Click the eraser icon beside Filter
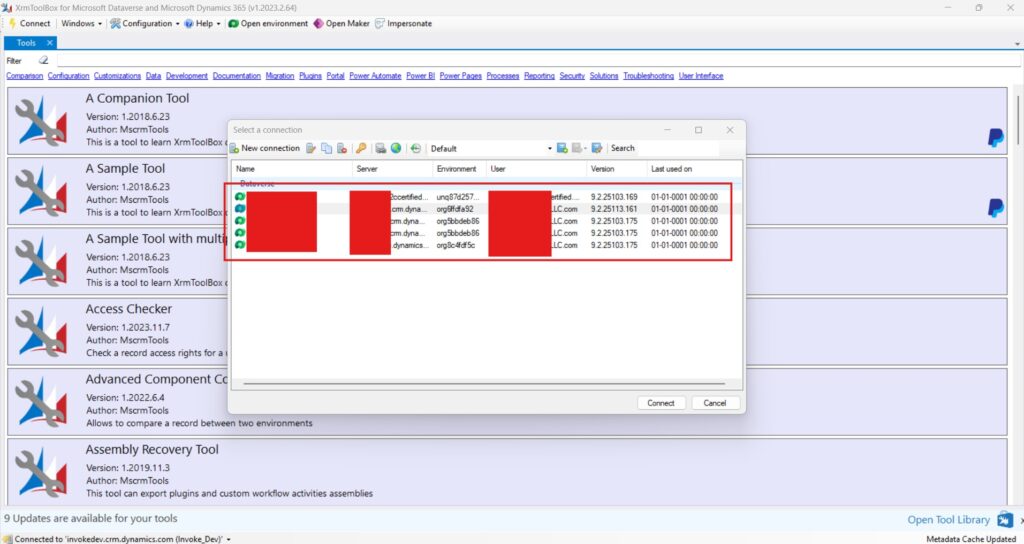 tap(43, 60)
